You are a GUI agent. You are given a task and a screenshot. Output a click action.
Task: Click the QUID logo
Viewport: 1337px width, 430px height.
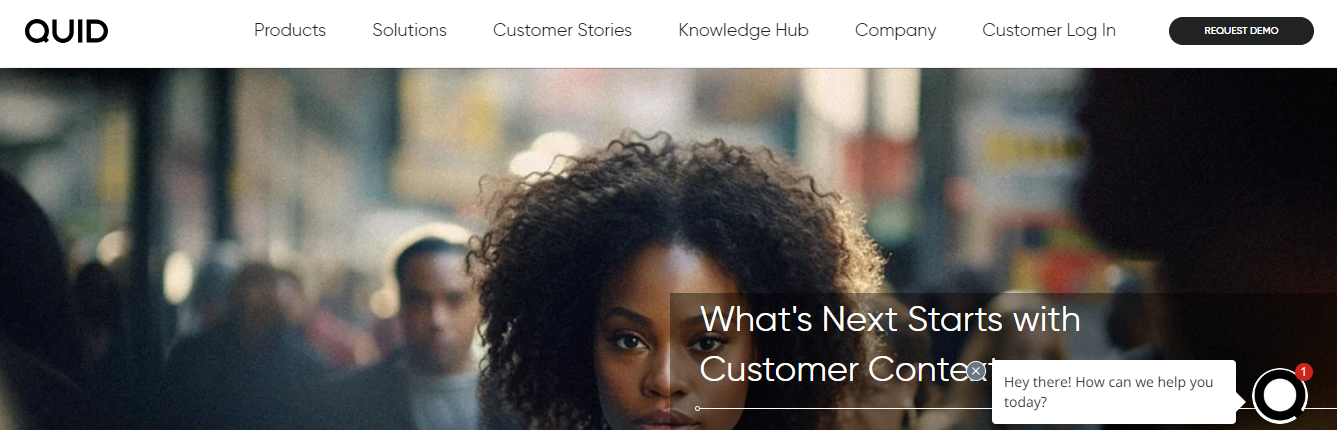(x=66, y=31)
